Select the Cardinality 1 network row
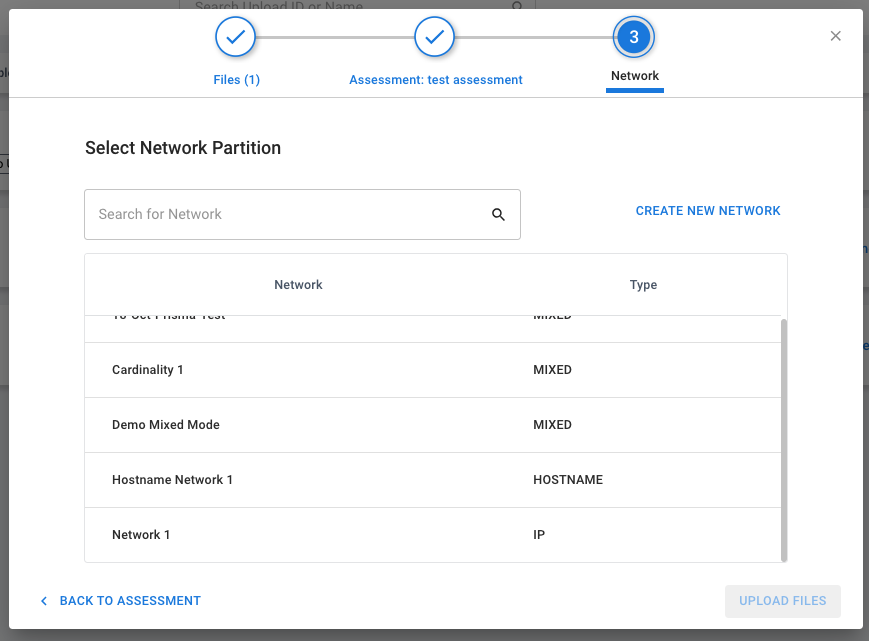 [x=298, y=369]
